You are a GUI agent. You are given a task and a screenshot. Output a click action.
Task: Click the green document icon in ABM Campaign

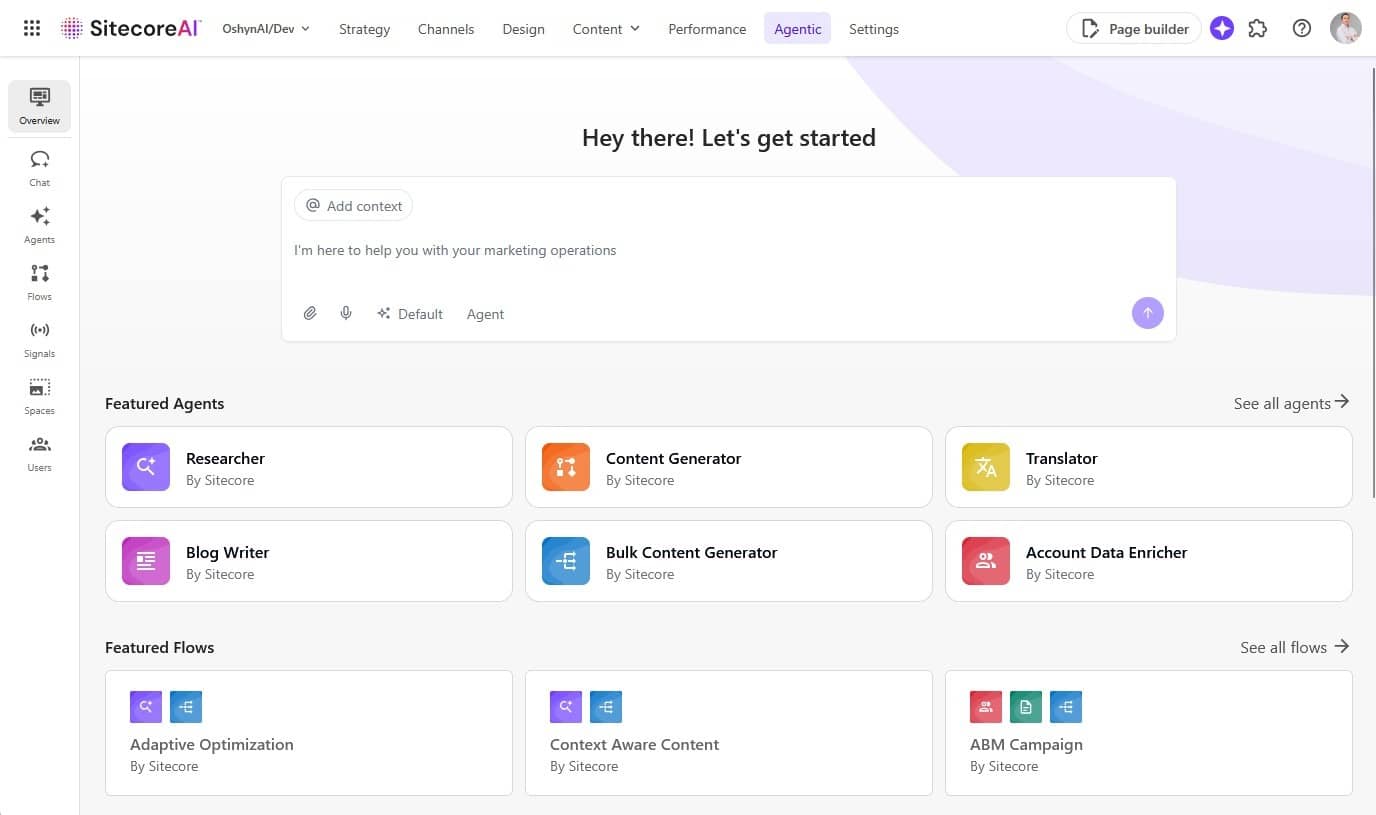point(1026,707)
